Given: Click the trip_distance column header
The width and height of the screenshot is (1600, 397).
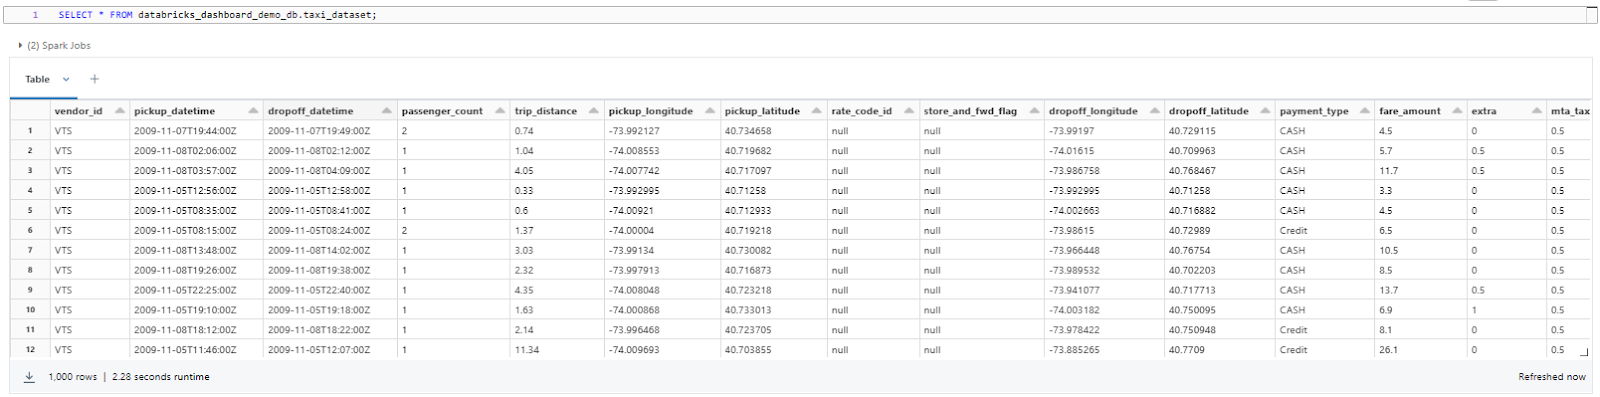Looking at the screenshot, I should [x=556, y=111].
